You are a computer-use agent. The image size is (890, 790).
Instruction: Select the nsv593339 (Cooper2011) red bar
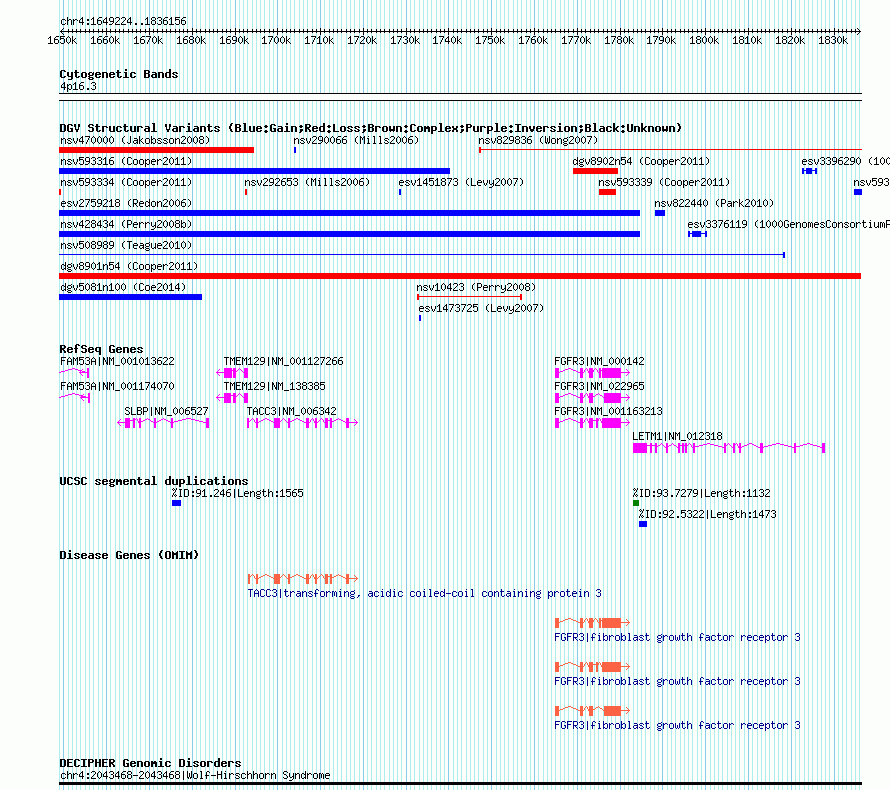click(607, 192)
